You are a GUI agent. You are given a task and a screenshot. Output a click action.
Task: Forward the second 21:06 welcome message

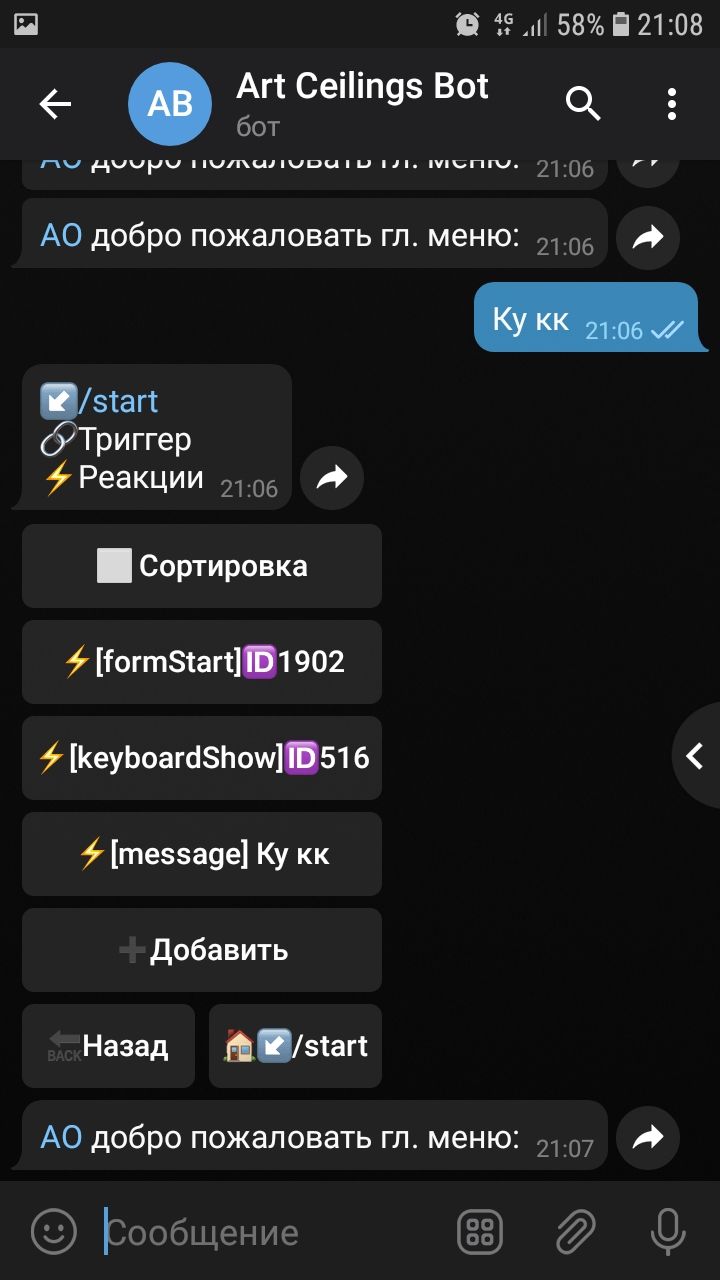(648, 238)
